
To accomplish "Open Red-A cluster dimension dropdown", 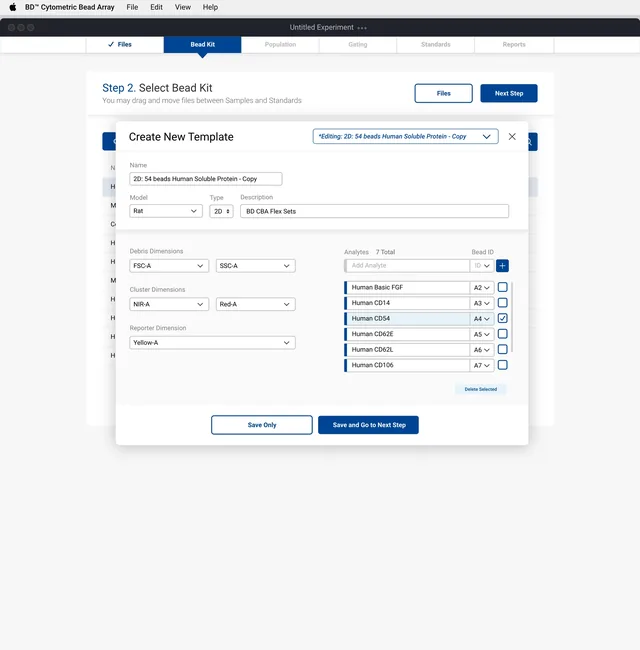I will click(256, 304).
